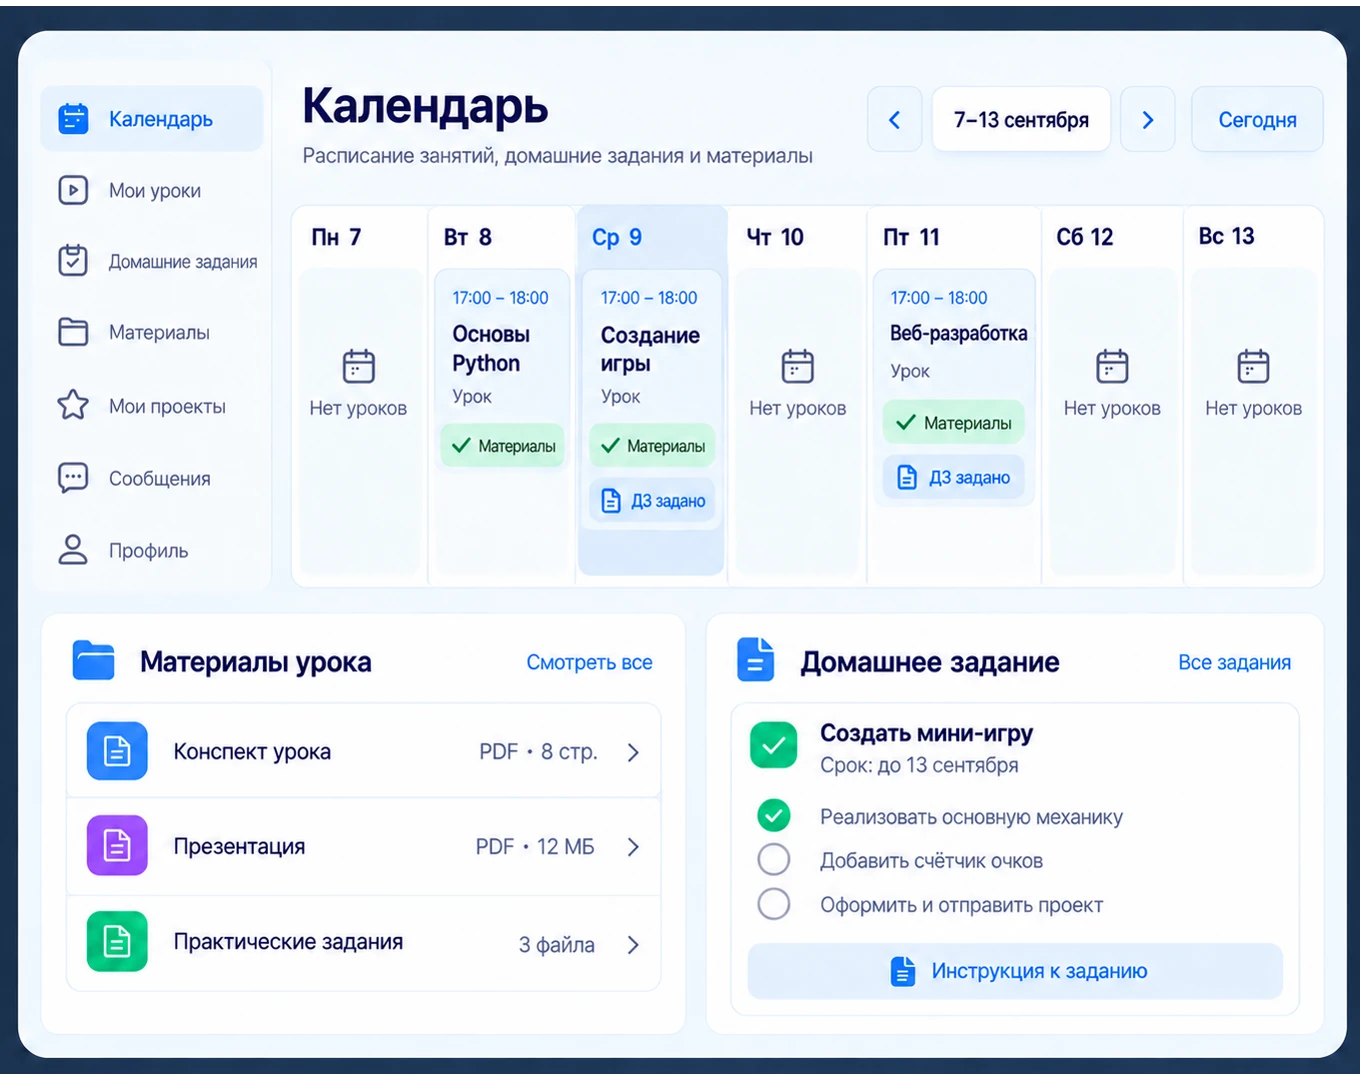Click the star icon beside Мои проекты
The image size is (1360, 1080).
[73, 405]
